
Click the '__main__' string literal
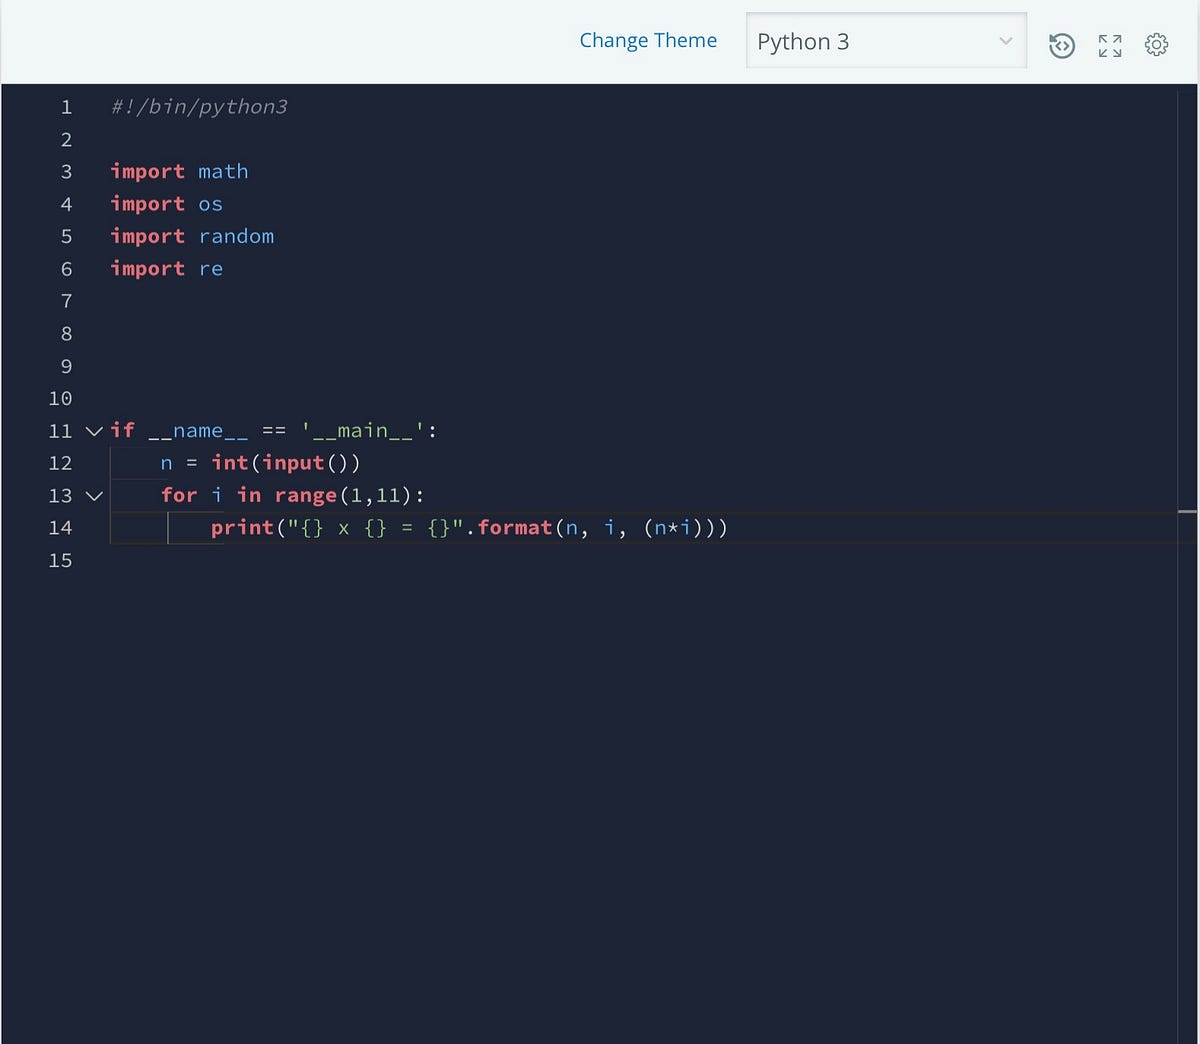pyautogui.click(x=363, y=431)
